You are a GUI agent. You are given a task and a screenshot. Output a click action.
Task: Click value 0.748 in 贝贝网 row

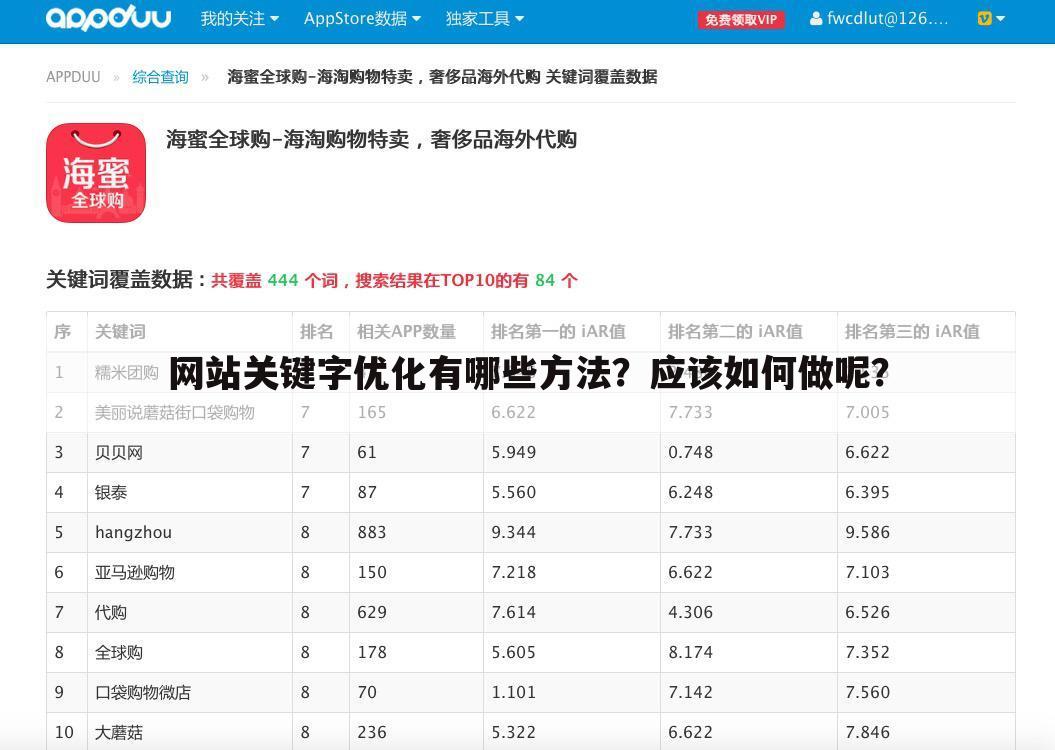[690, 453]
